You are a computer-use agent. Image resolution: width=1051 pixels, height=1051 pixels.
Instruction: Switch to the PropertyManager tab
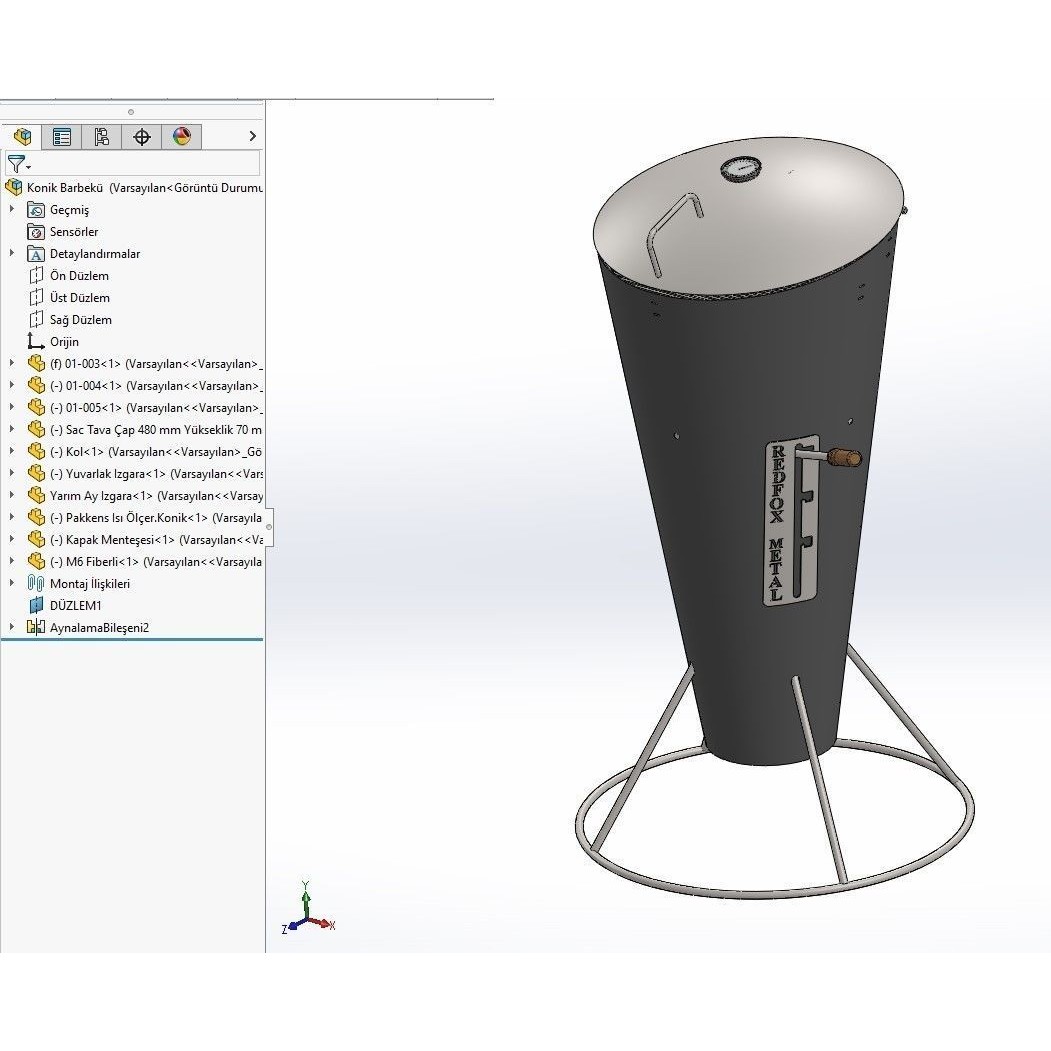click(x=62, y=137)
